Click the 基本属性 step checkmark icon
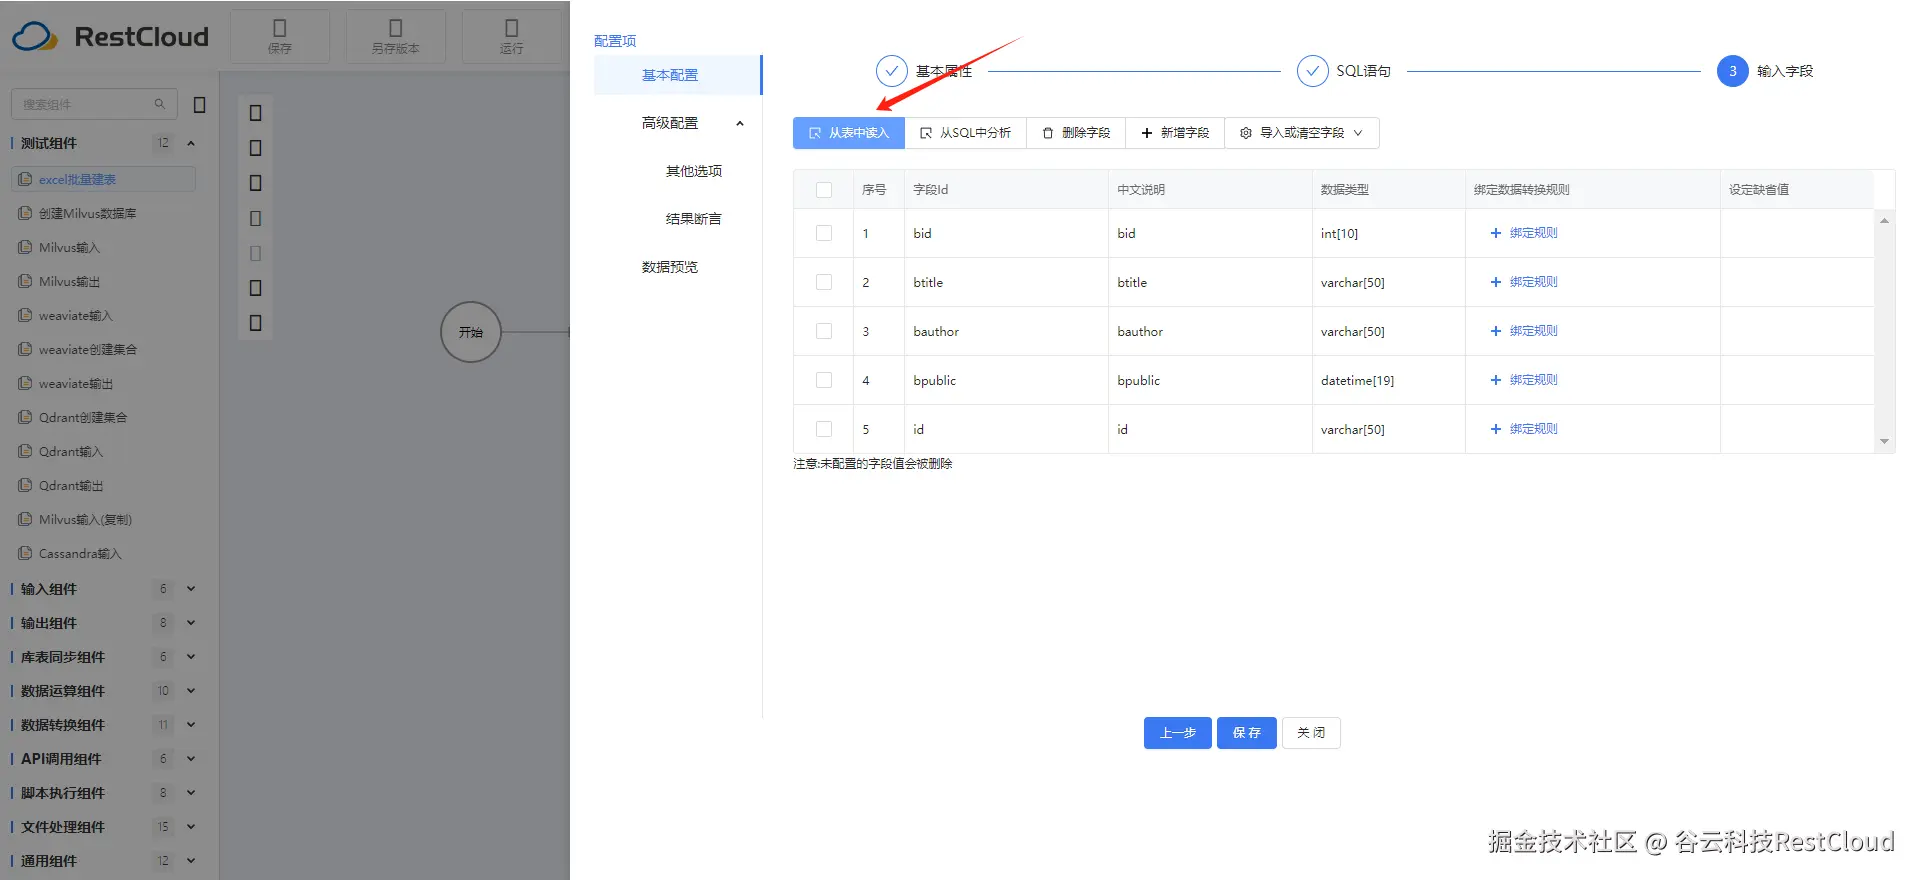 [891, 71]
